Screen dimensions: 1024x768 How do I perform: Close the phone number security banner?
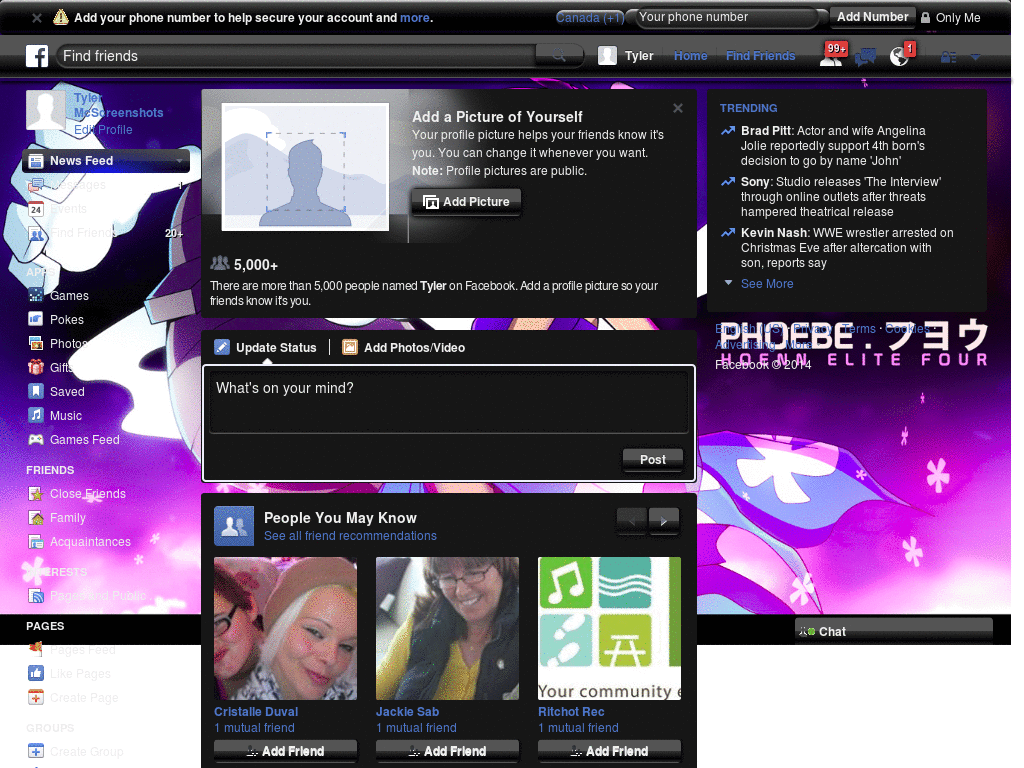37,18
